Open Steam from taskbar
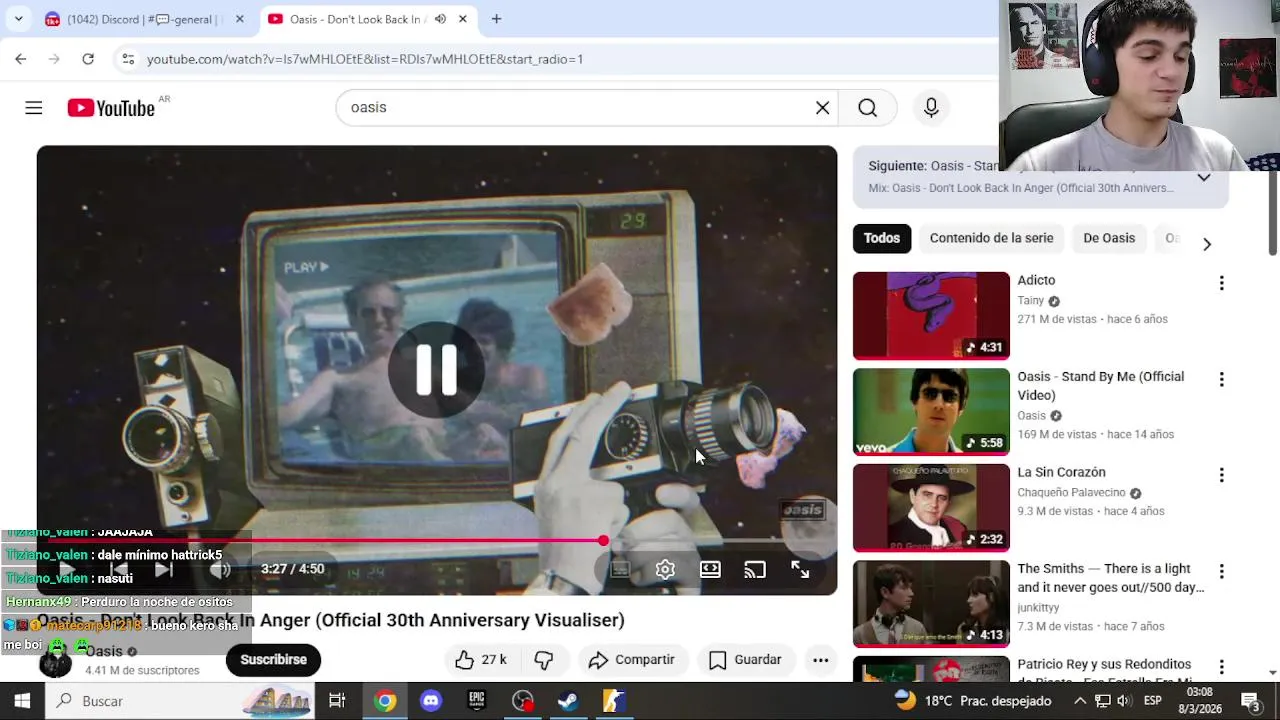Viewport: 1280px width, 720px height. click(568, 701)
